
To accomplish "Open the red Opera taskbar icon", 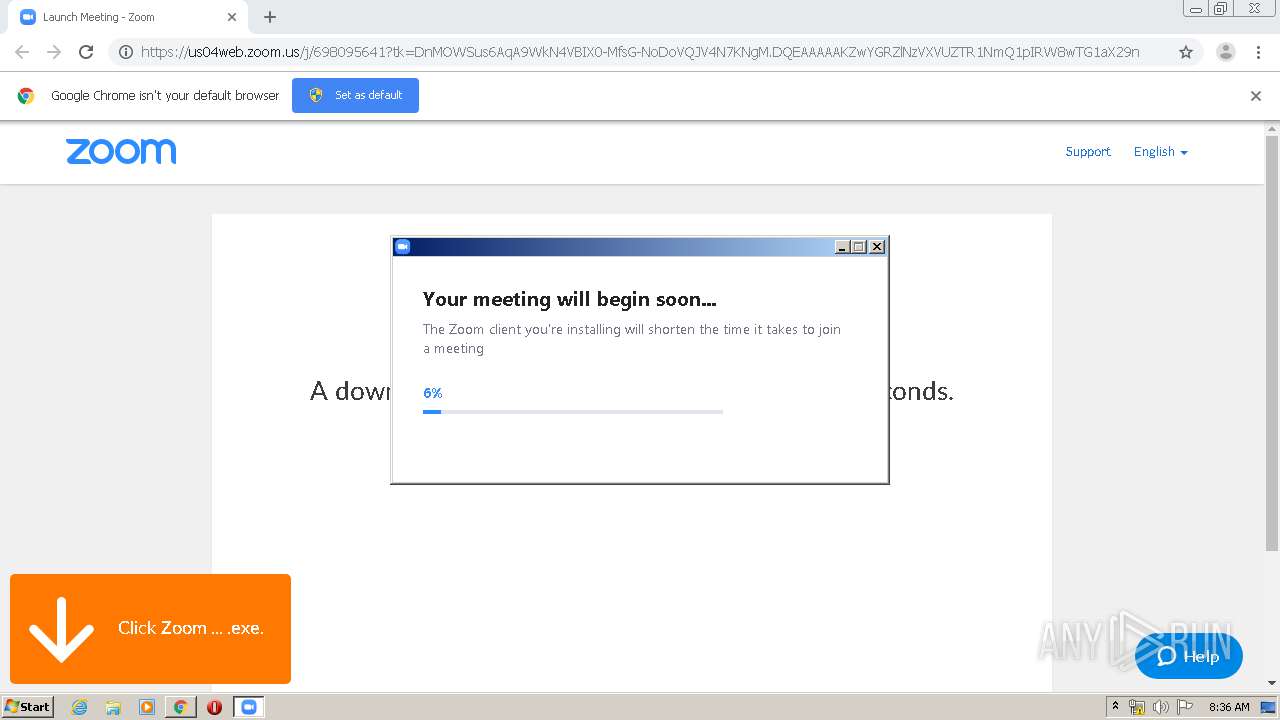I will [214, 707].
